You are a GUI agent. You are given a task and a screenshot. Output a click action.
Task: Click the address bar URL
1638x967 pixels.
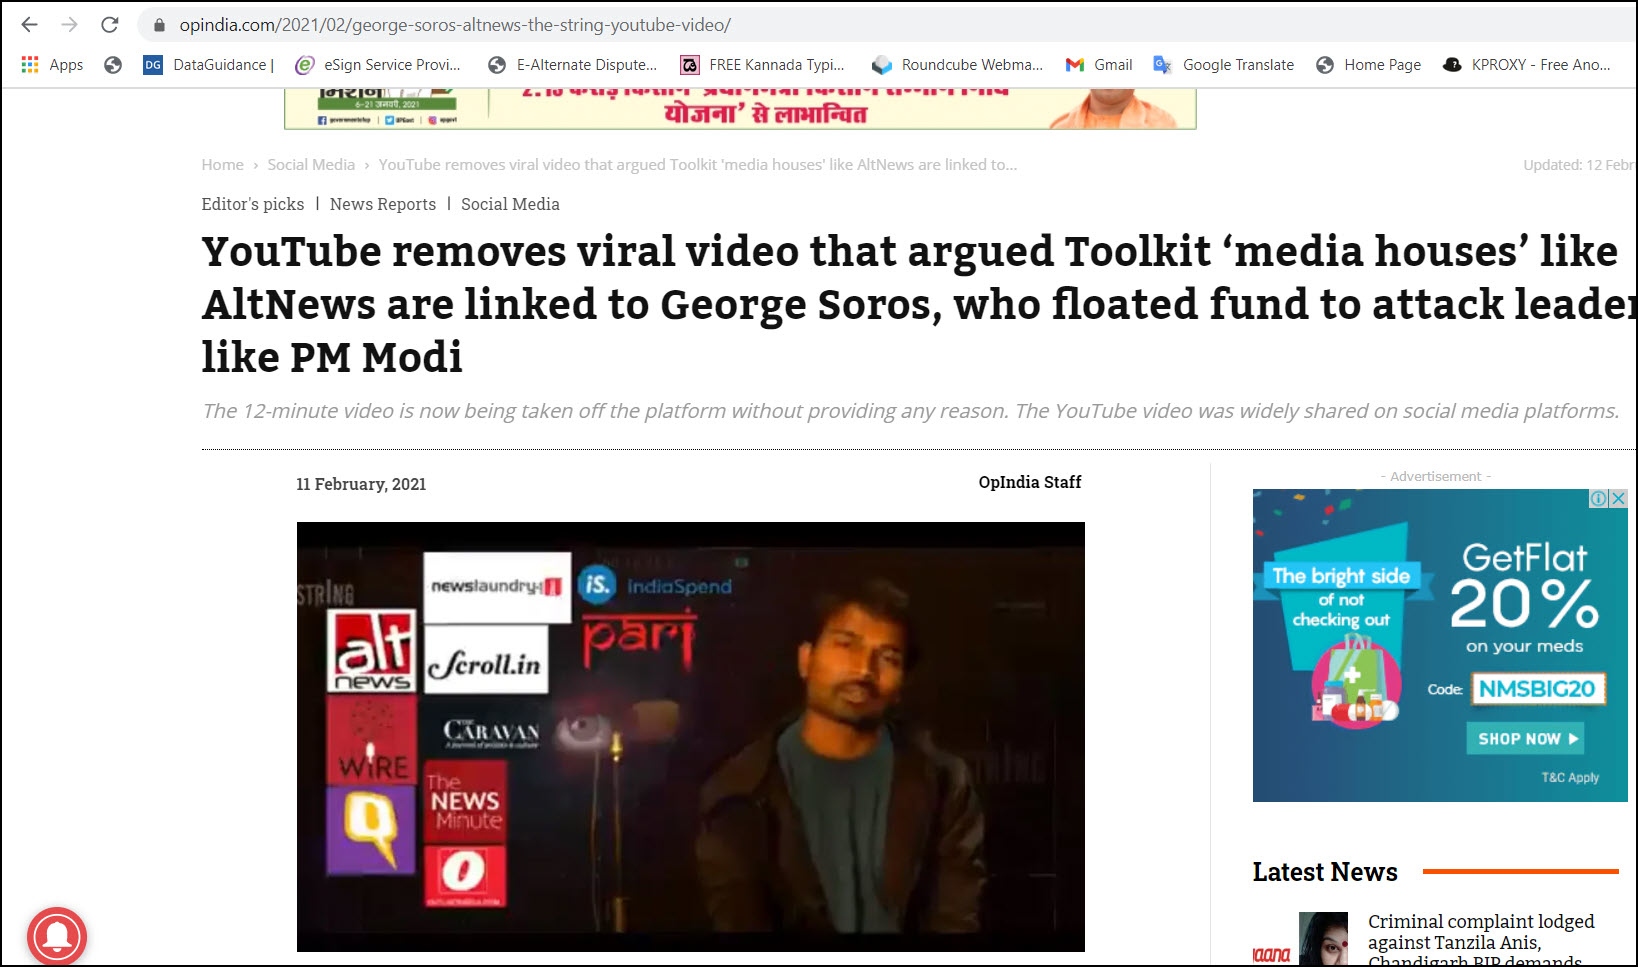tap(455, 25)
